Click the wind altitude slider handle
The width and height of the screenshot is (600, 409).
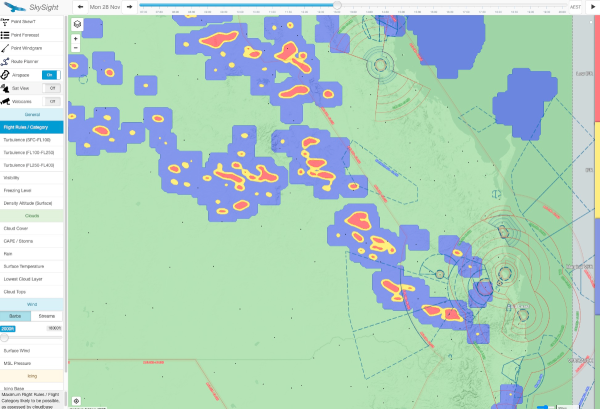click(x=5, y=338)
